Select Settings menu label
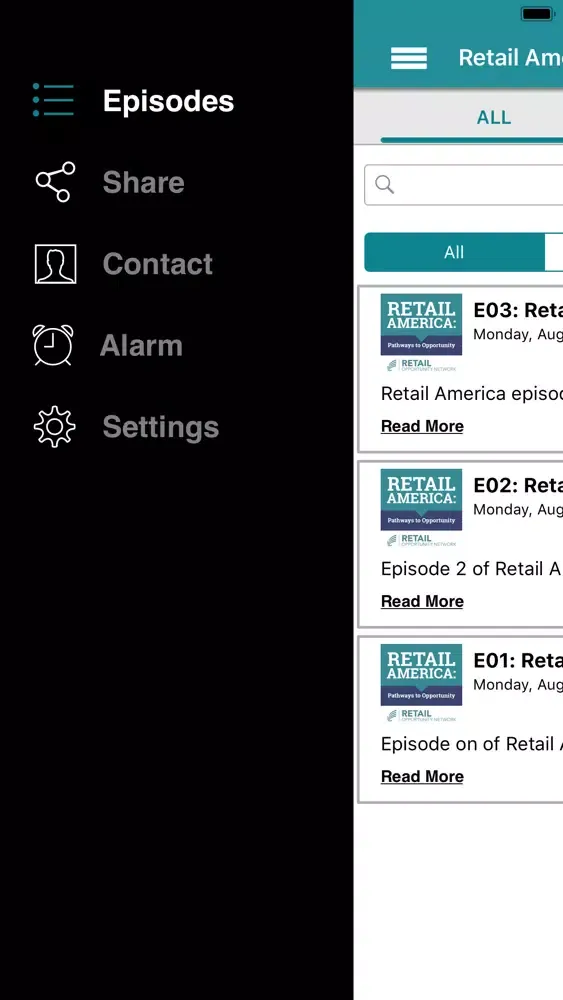Viewport: 563px width, 1000px height. pyautogui.click(x=161, y=427)
